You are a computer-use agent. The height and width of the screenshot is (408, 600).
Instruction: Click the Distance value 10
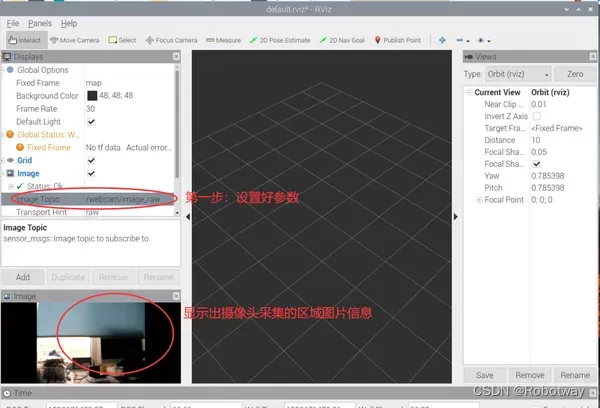536,140
